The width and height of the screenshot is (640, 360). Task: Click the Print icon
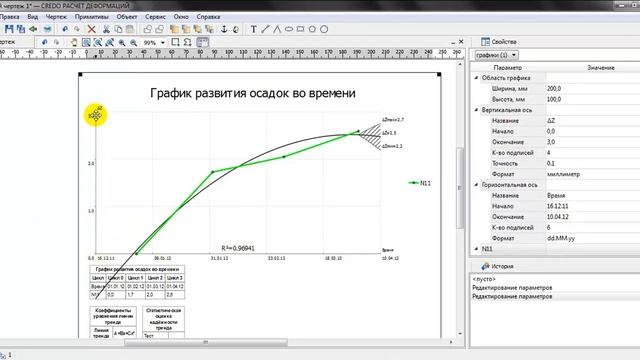(47, 29)
